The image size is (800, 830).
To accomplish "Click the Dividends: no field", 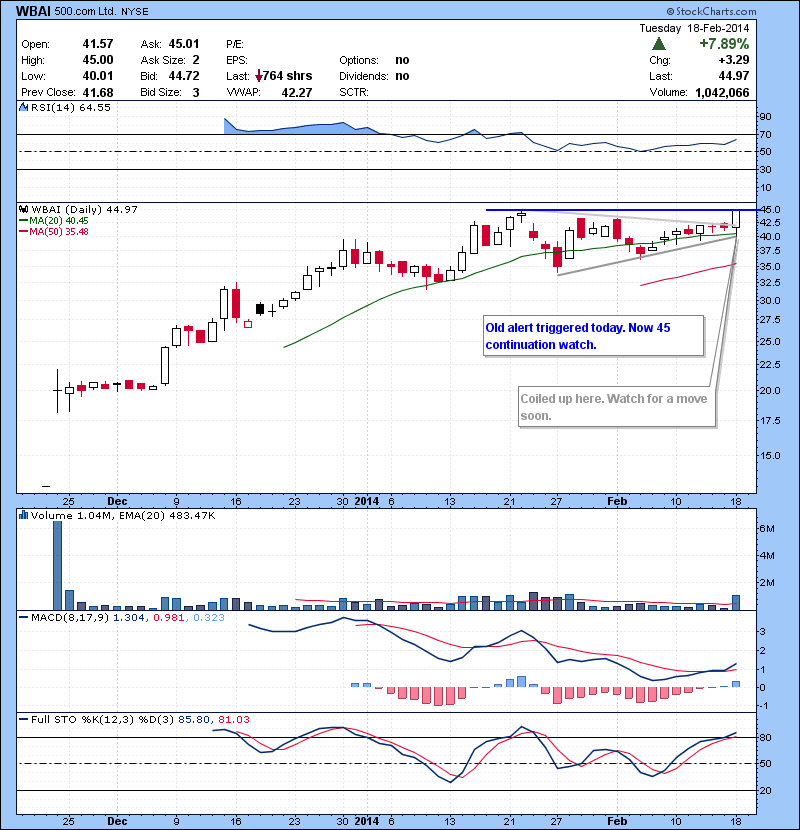I will (x=374, y=76).
